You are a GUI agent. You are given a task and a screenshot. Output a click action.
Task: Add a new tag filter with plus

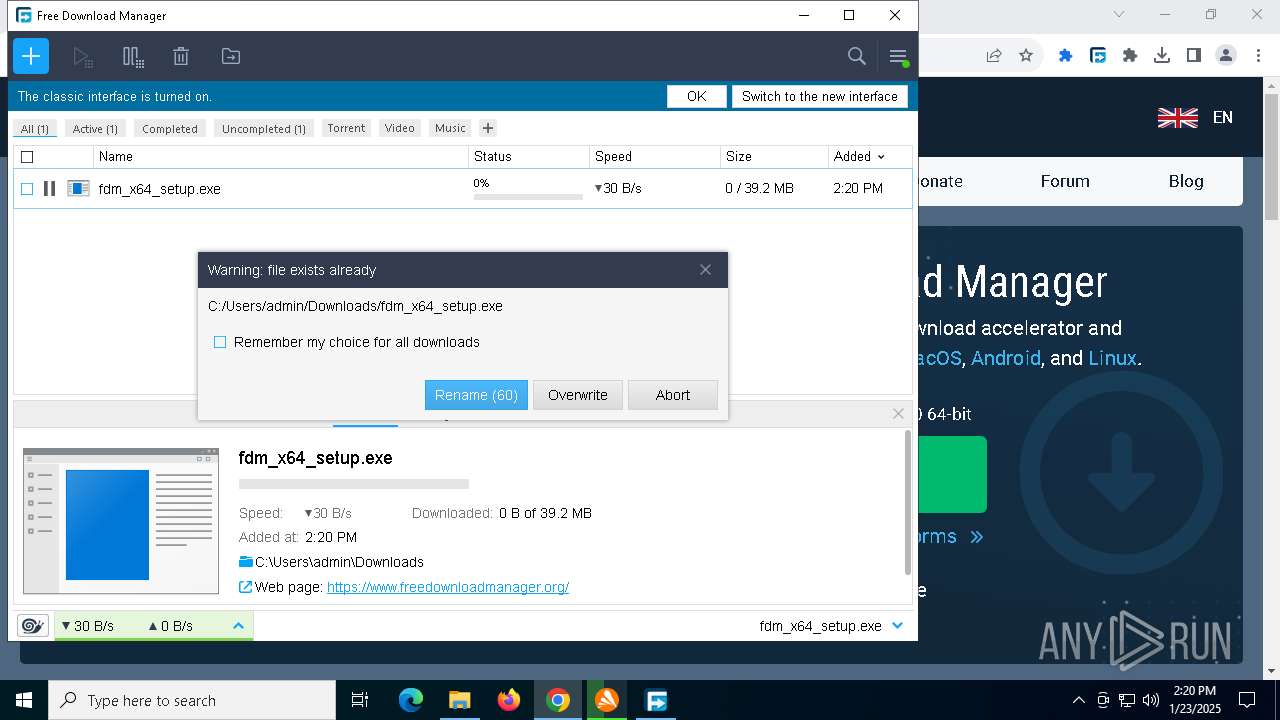[487, 128]
